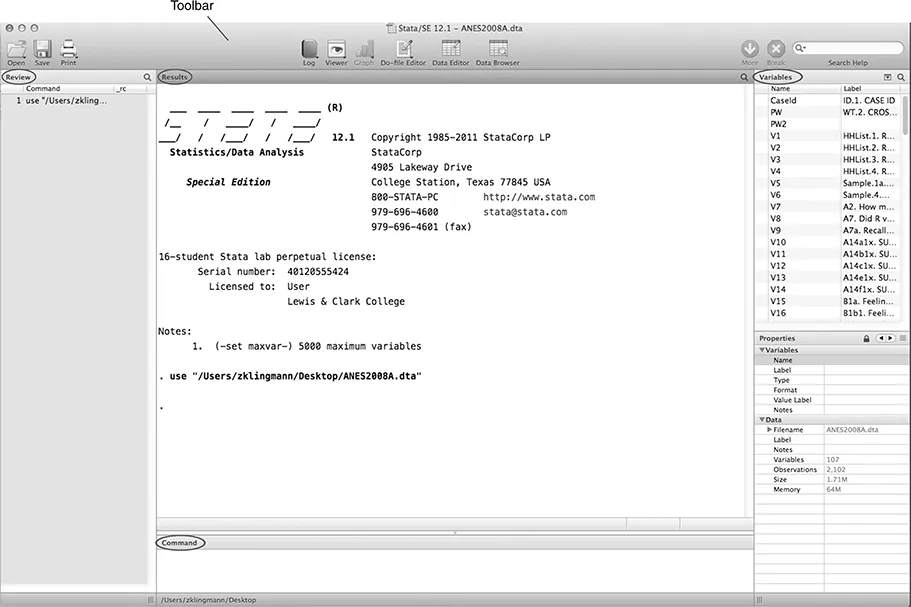The image size is (911, 607).
Task: Open the Variables panel filter dropdown
Action: [887, 77]
